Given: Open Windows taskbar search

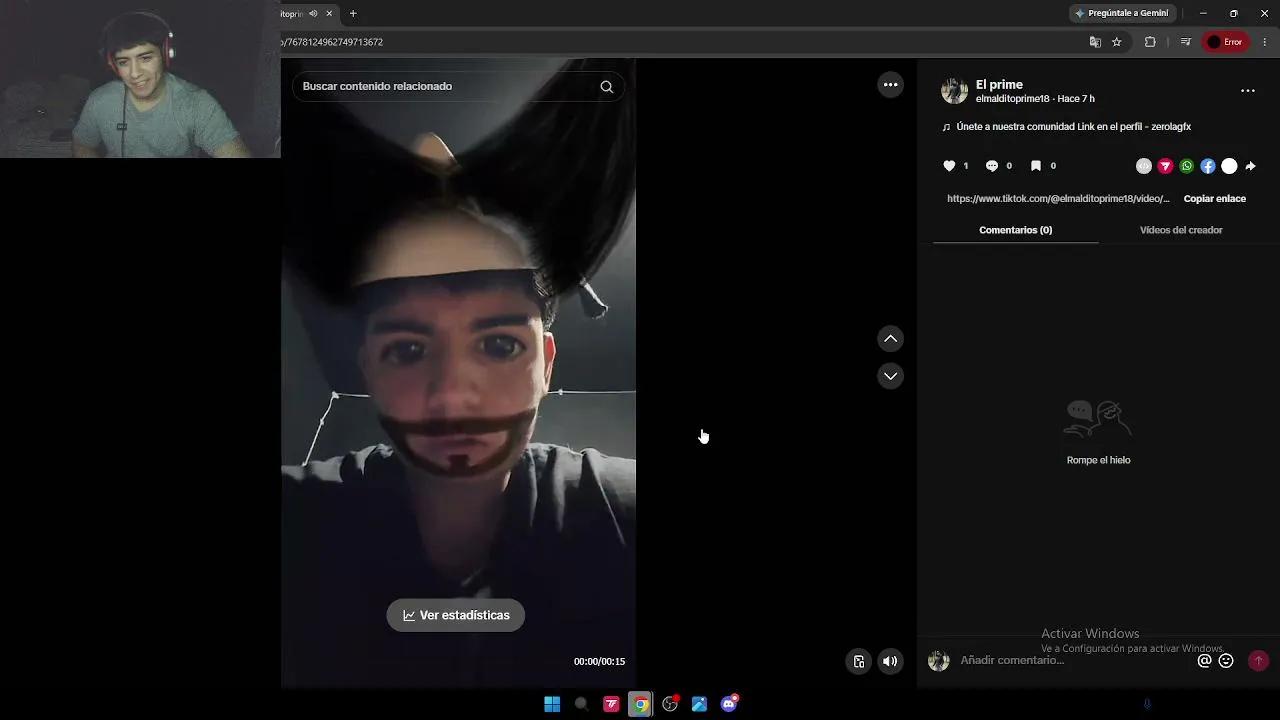Looking at the screenshot, I should tap(581, 704).
